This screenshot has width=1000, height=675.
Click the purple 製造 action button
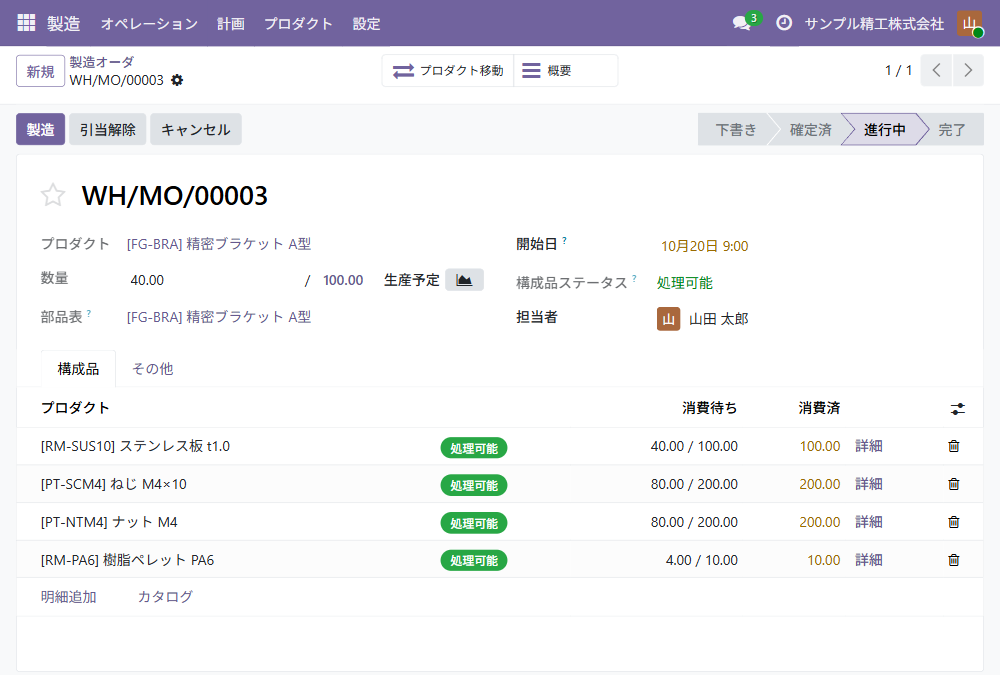(x=40, y=130)
